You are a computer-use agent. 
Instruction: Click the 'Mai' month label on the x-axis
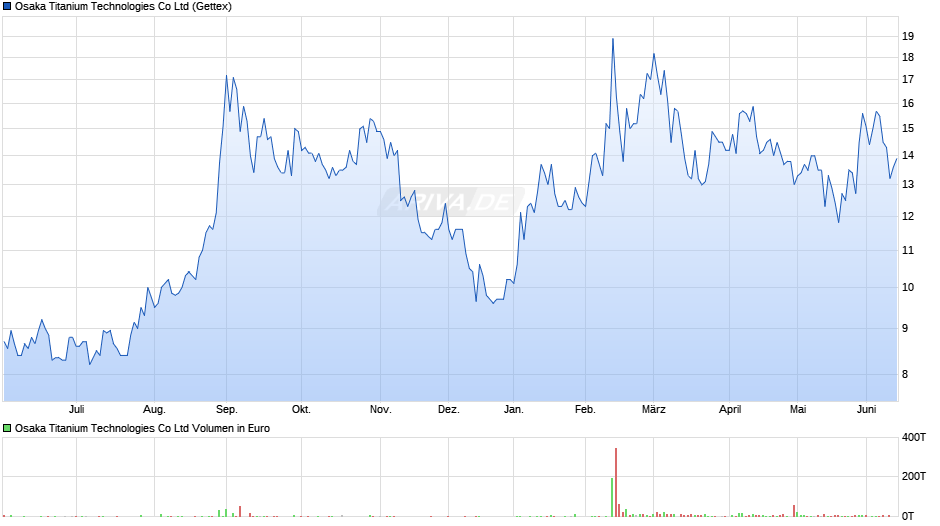pyautogui.click(x=797, y=409)
